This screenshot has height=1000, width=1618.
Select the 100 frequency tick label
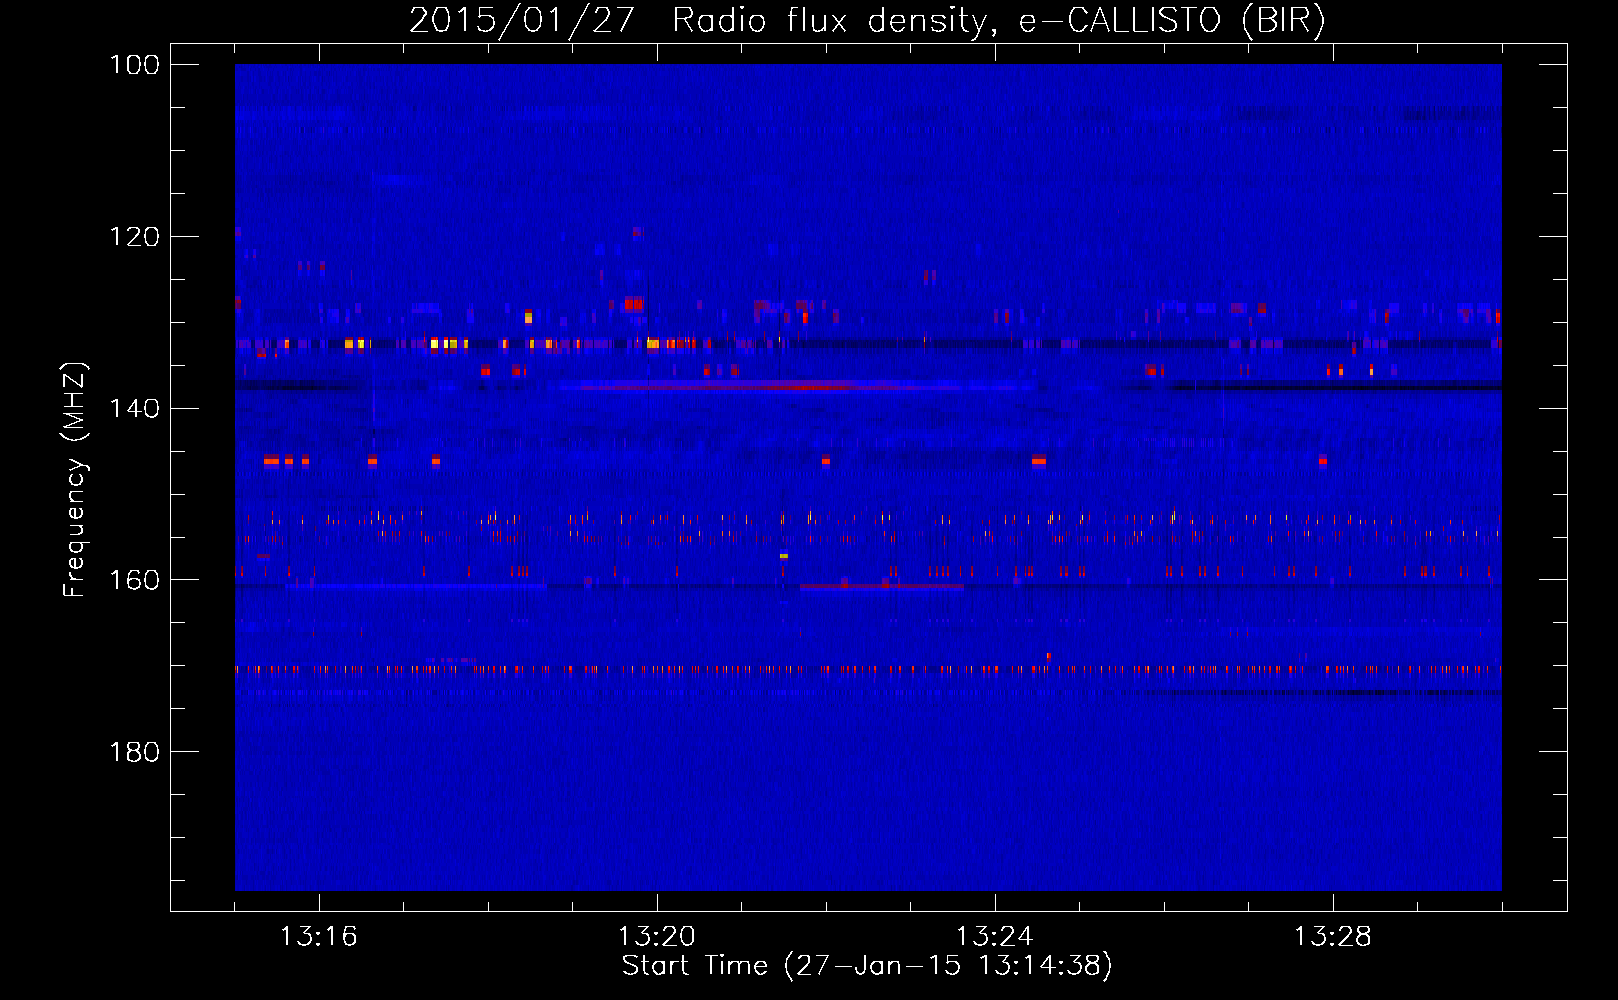(x=135, y=65)
